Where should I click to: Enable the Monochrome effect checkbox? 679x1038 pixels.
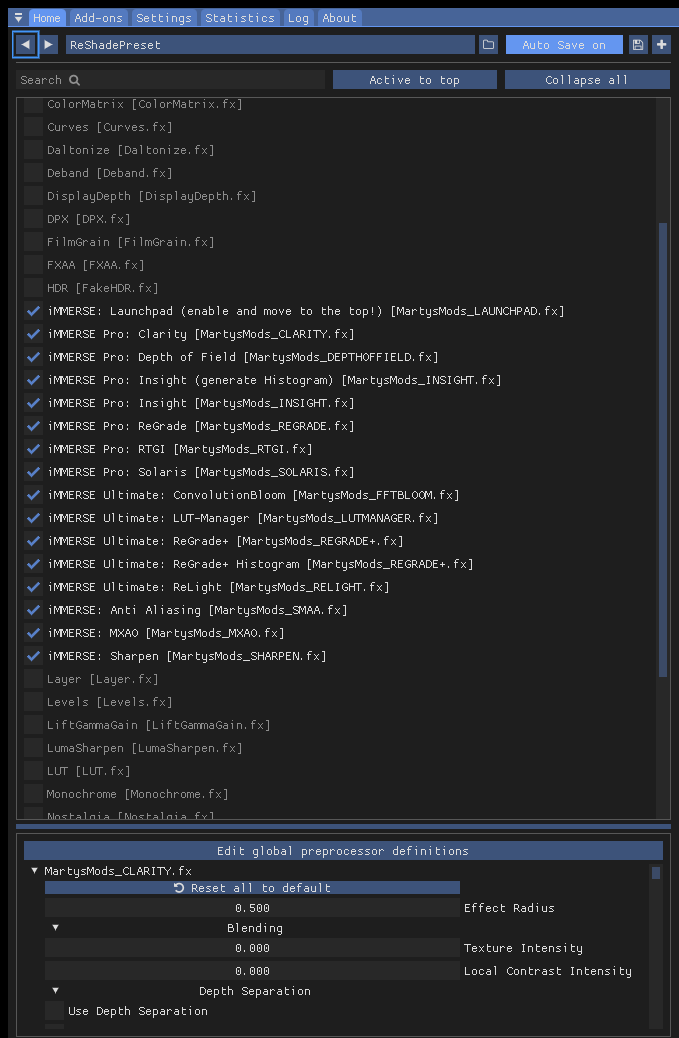33,794
